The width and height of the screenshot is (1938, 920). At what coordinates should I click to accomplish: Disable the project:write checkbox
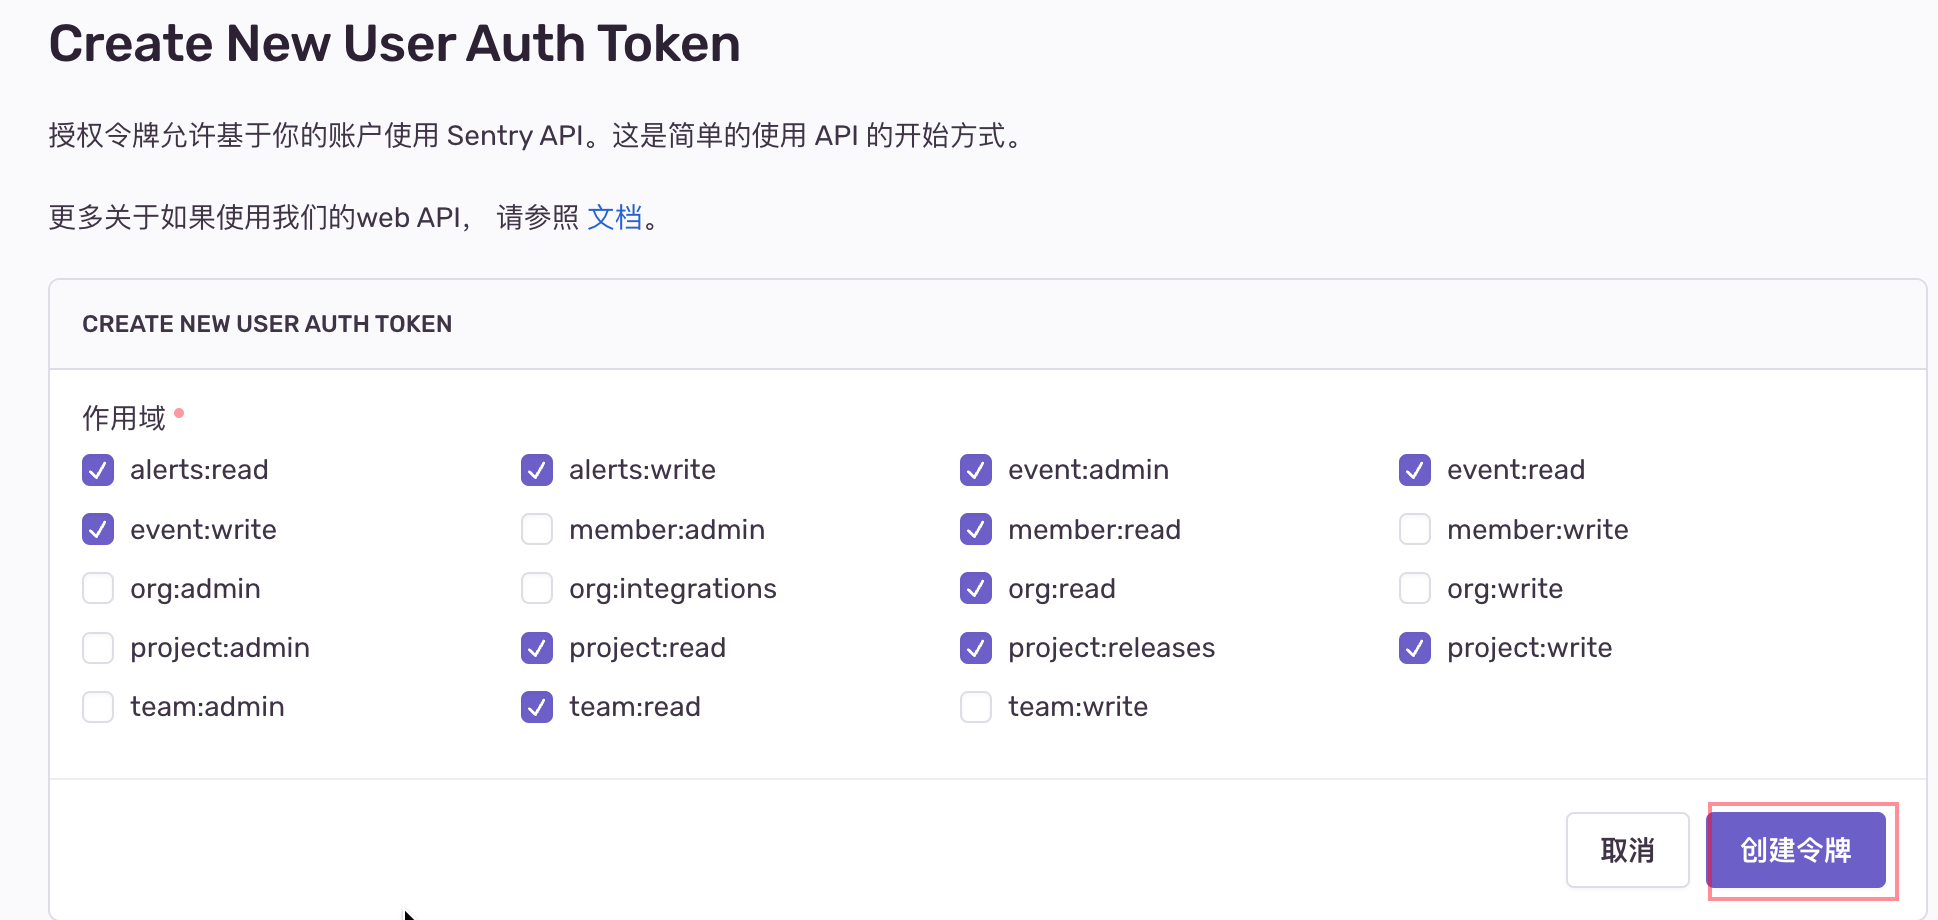(1415, 648)
